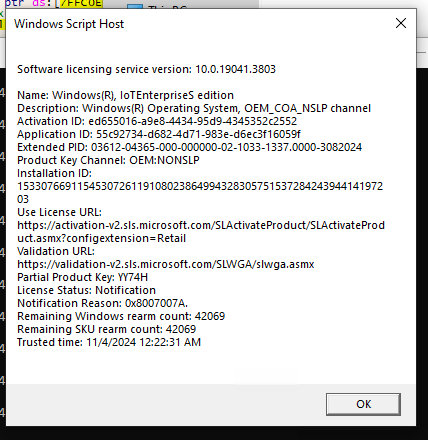Screen dimensions: 428x440
Task: Click the OEM_COA_NSLP channel description line
Action: 194,108
